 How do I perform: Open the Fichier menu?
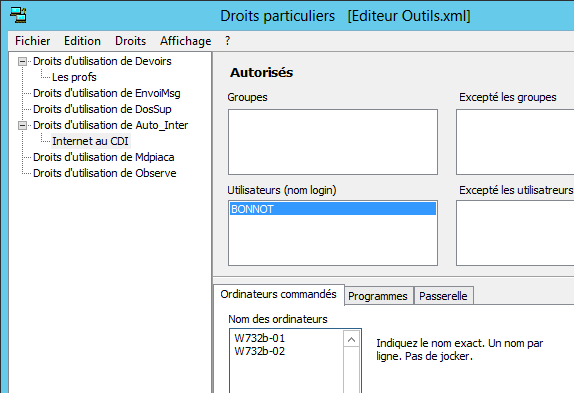pos(33,41)
